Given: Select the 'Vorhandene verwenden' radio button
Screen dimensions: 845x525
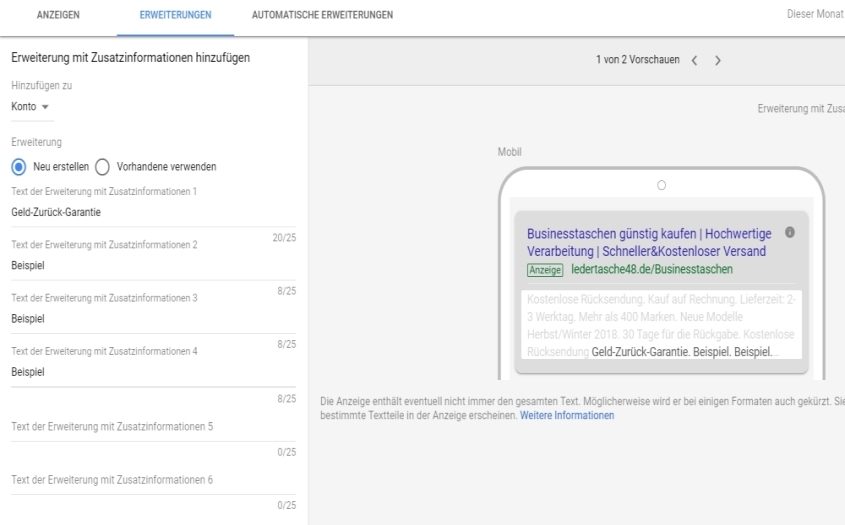Looking at the screenshot, I should click(102, 167).
